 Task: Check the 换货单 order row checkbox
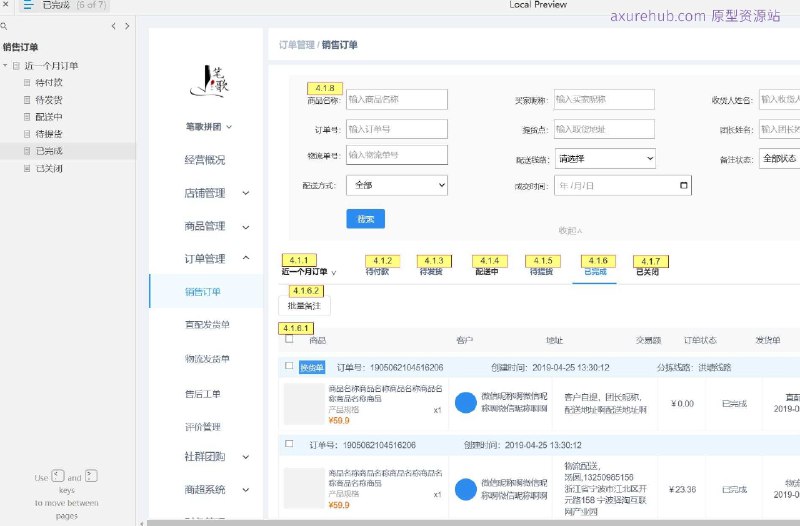tap(289, 366)
